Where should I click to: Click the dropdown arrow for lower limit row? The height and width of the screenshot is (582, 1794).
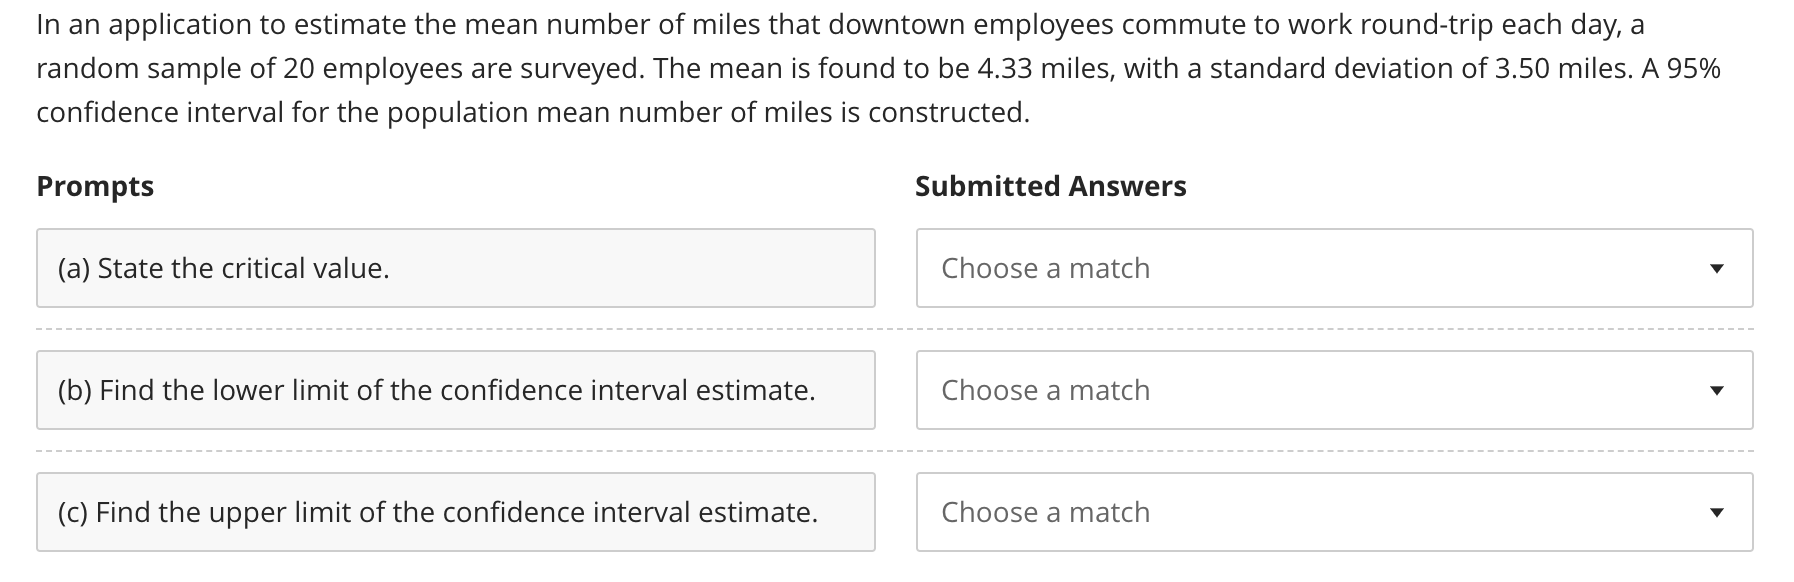point(1716,391)
